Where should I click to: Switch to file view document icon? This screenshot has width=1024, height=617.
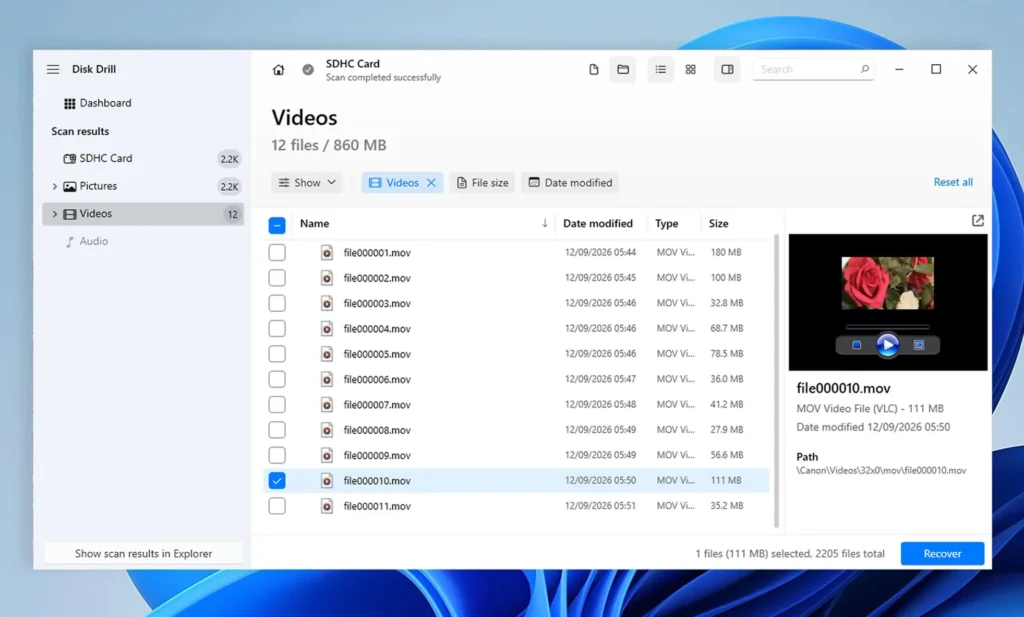pyautogui.click(x=594, y=69)
